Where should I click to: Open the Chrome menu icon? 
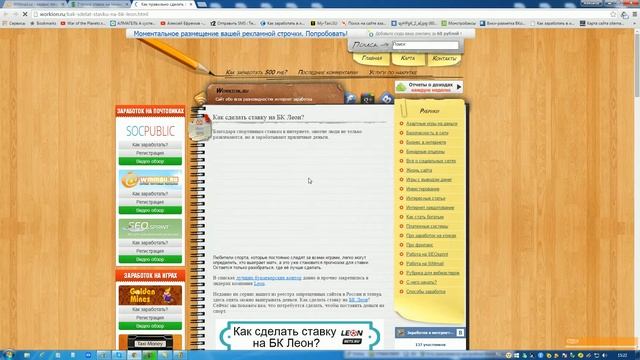635,14
